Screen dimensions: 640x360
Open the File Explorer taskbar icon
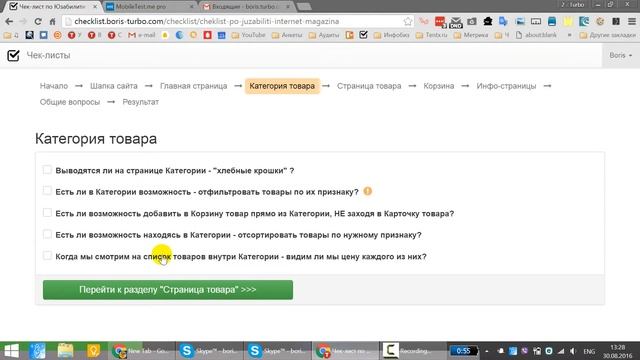(65, 351)
